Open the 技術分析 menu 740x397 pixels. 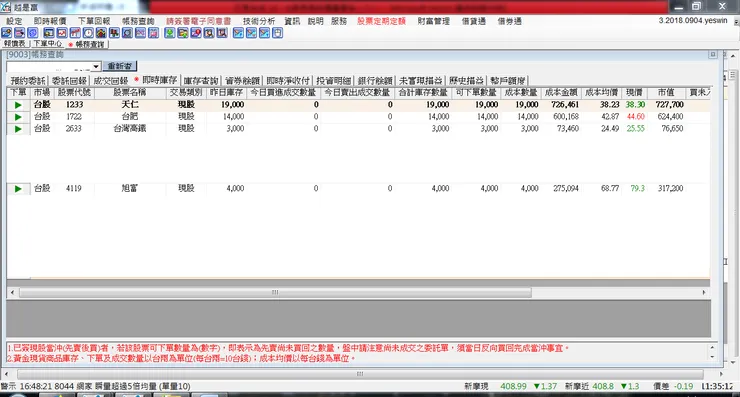tap(259, 21)
